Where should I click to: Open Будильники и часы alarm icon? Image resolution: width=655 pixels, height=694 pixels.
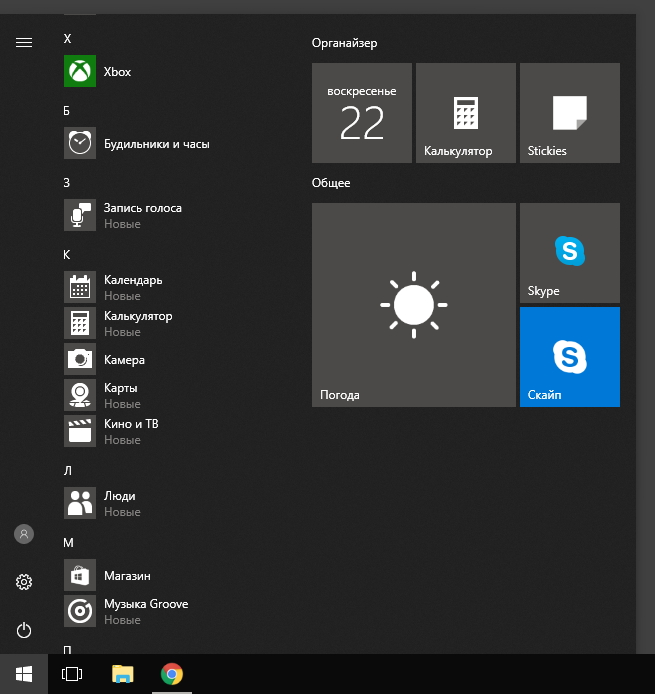coord(80,143)
